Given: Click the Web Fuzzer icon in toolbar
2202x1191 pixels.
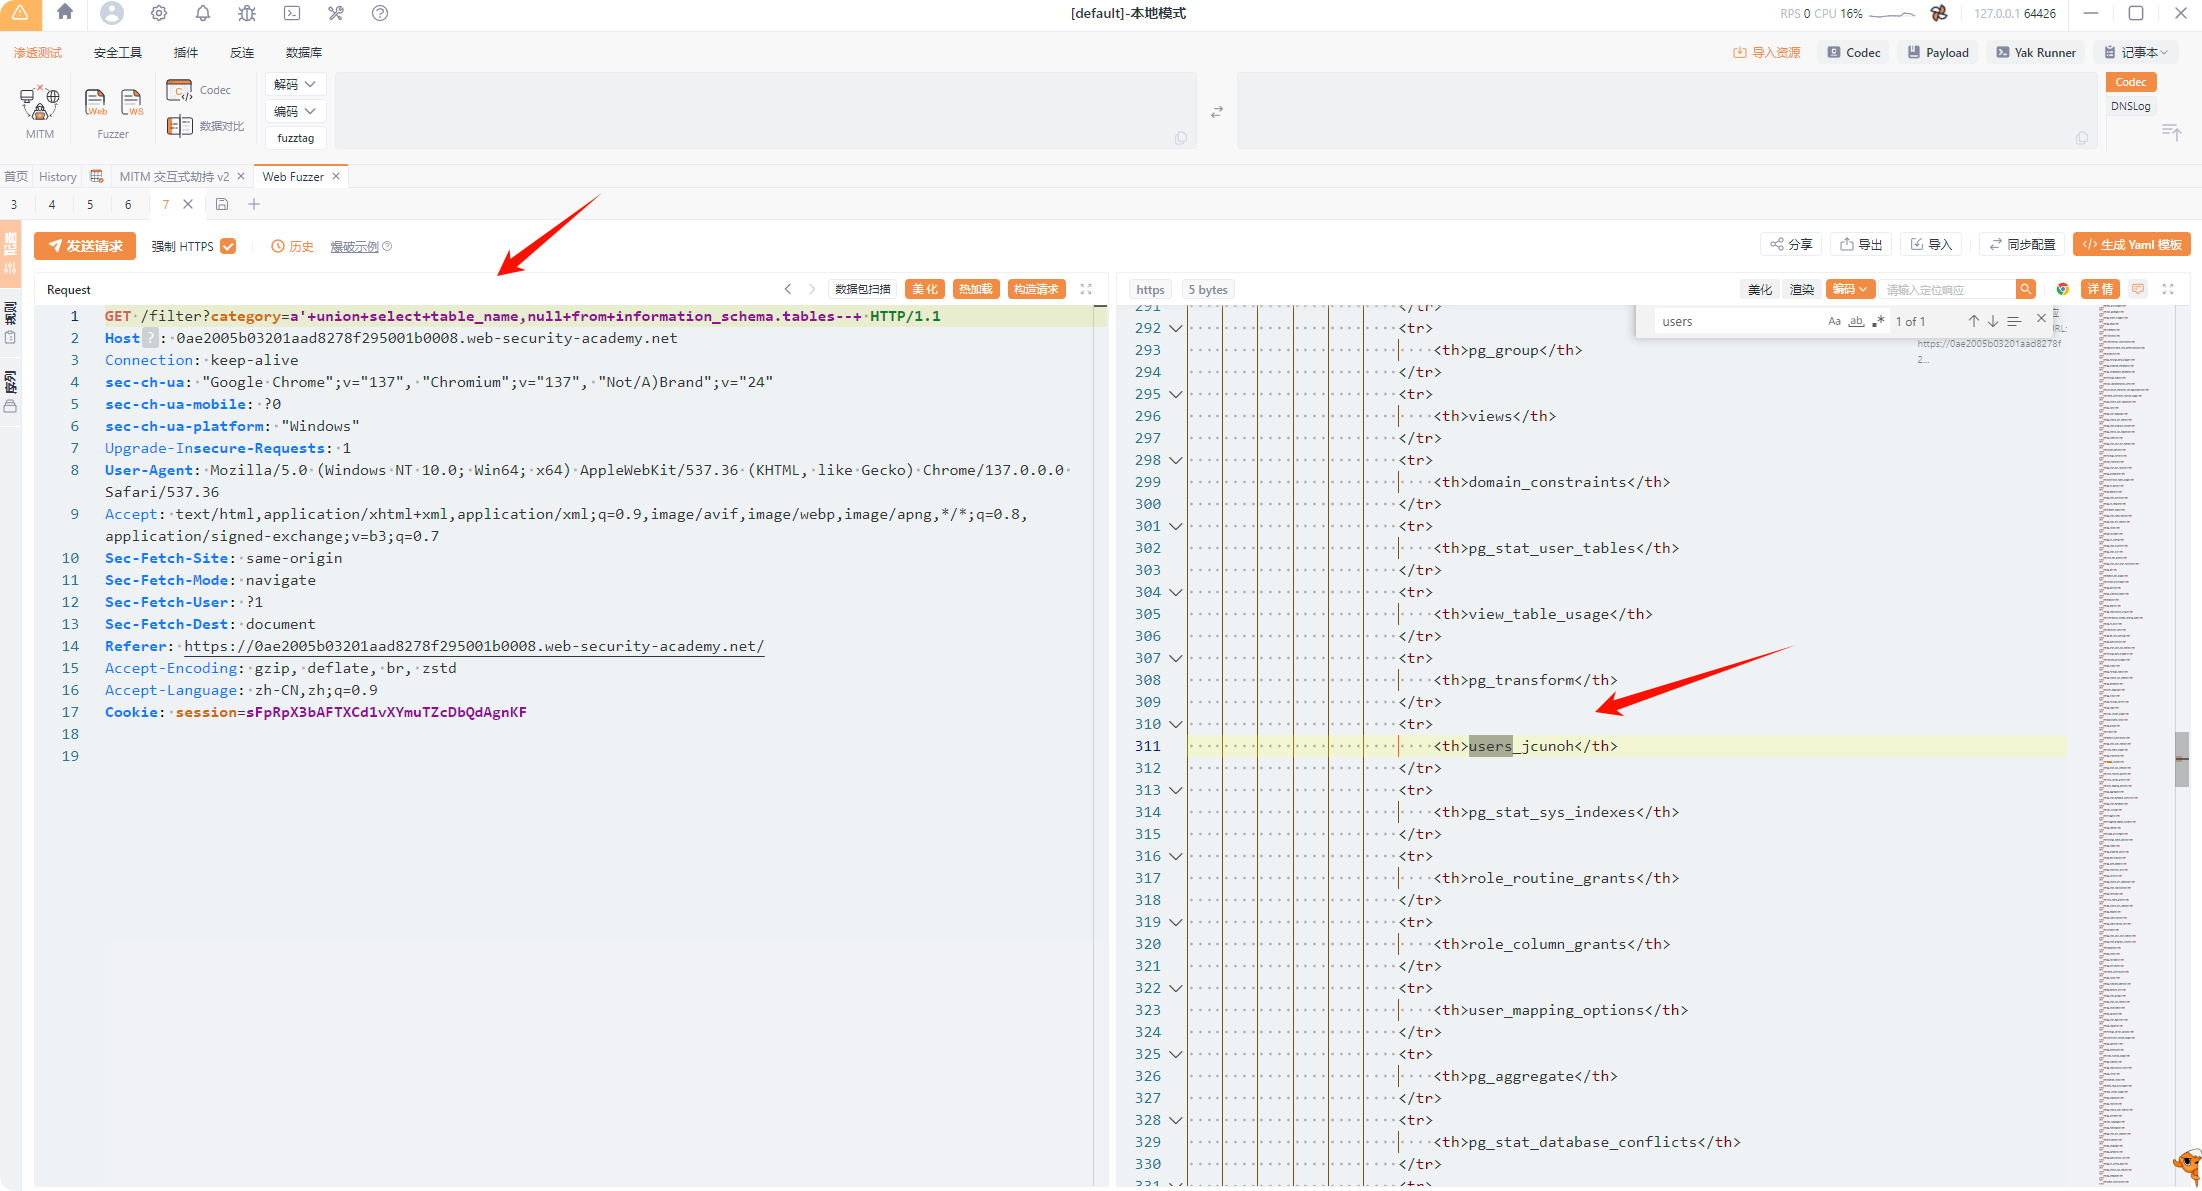Looking at the screenshot, I should coord(95,102).
